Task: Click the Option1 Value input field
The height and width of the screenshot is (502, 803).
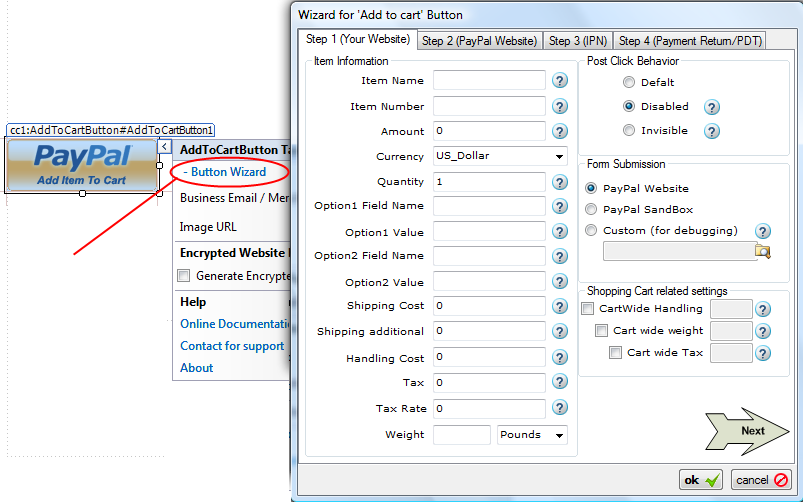Action: [x=489, y=232]
